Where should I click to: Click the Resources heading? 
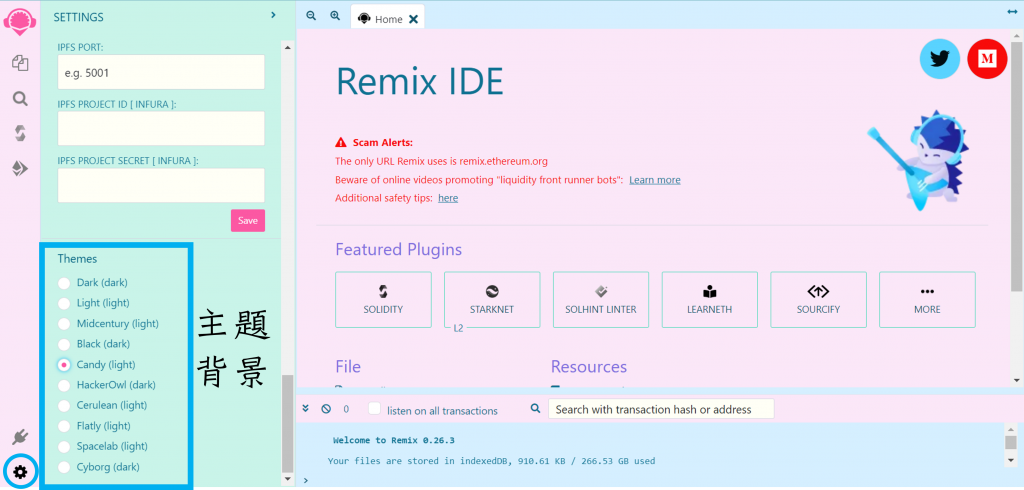(588, 367)
